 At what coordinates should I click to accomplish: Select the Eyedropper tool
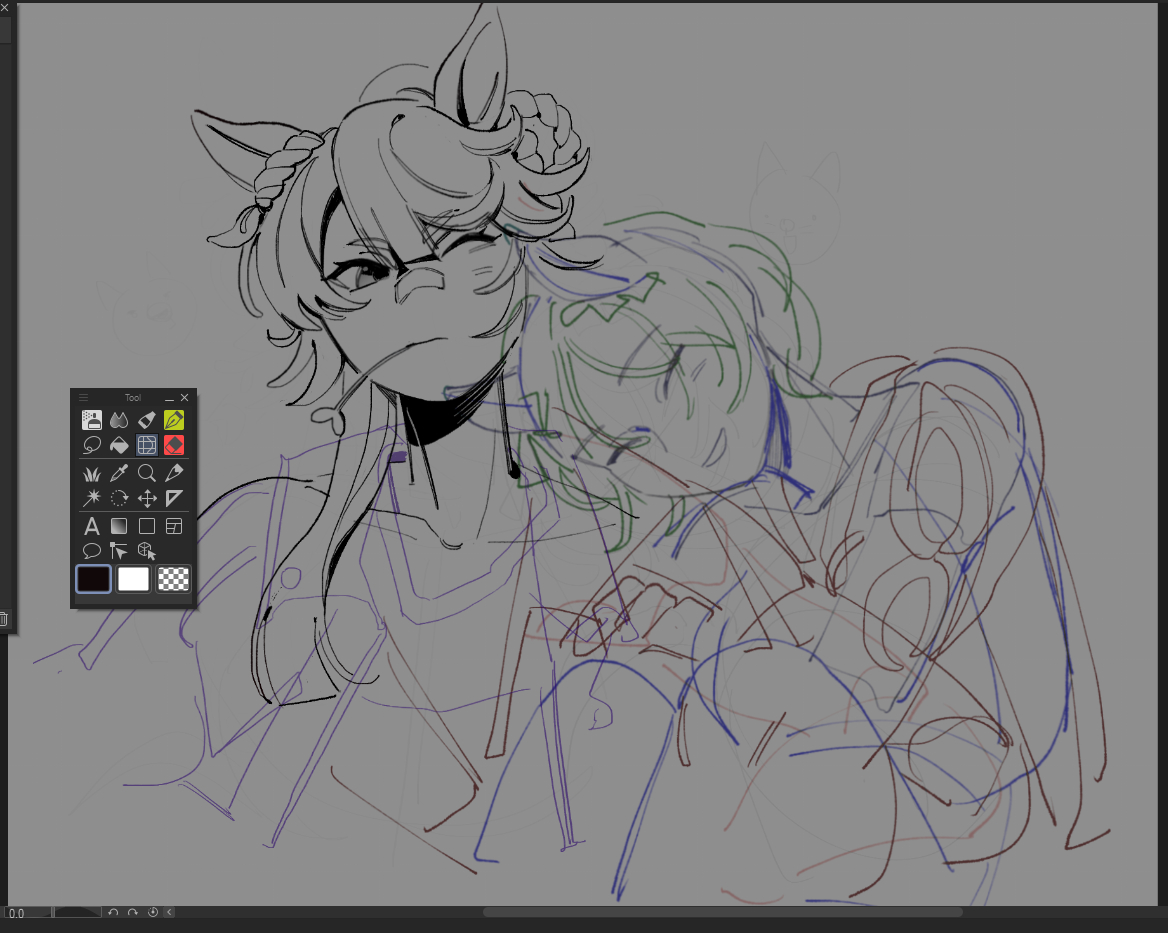(119, 473)
